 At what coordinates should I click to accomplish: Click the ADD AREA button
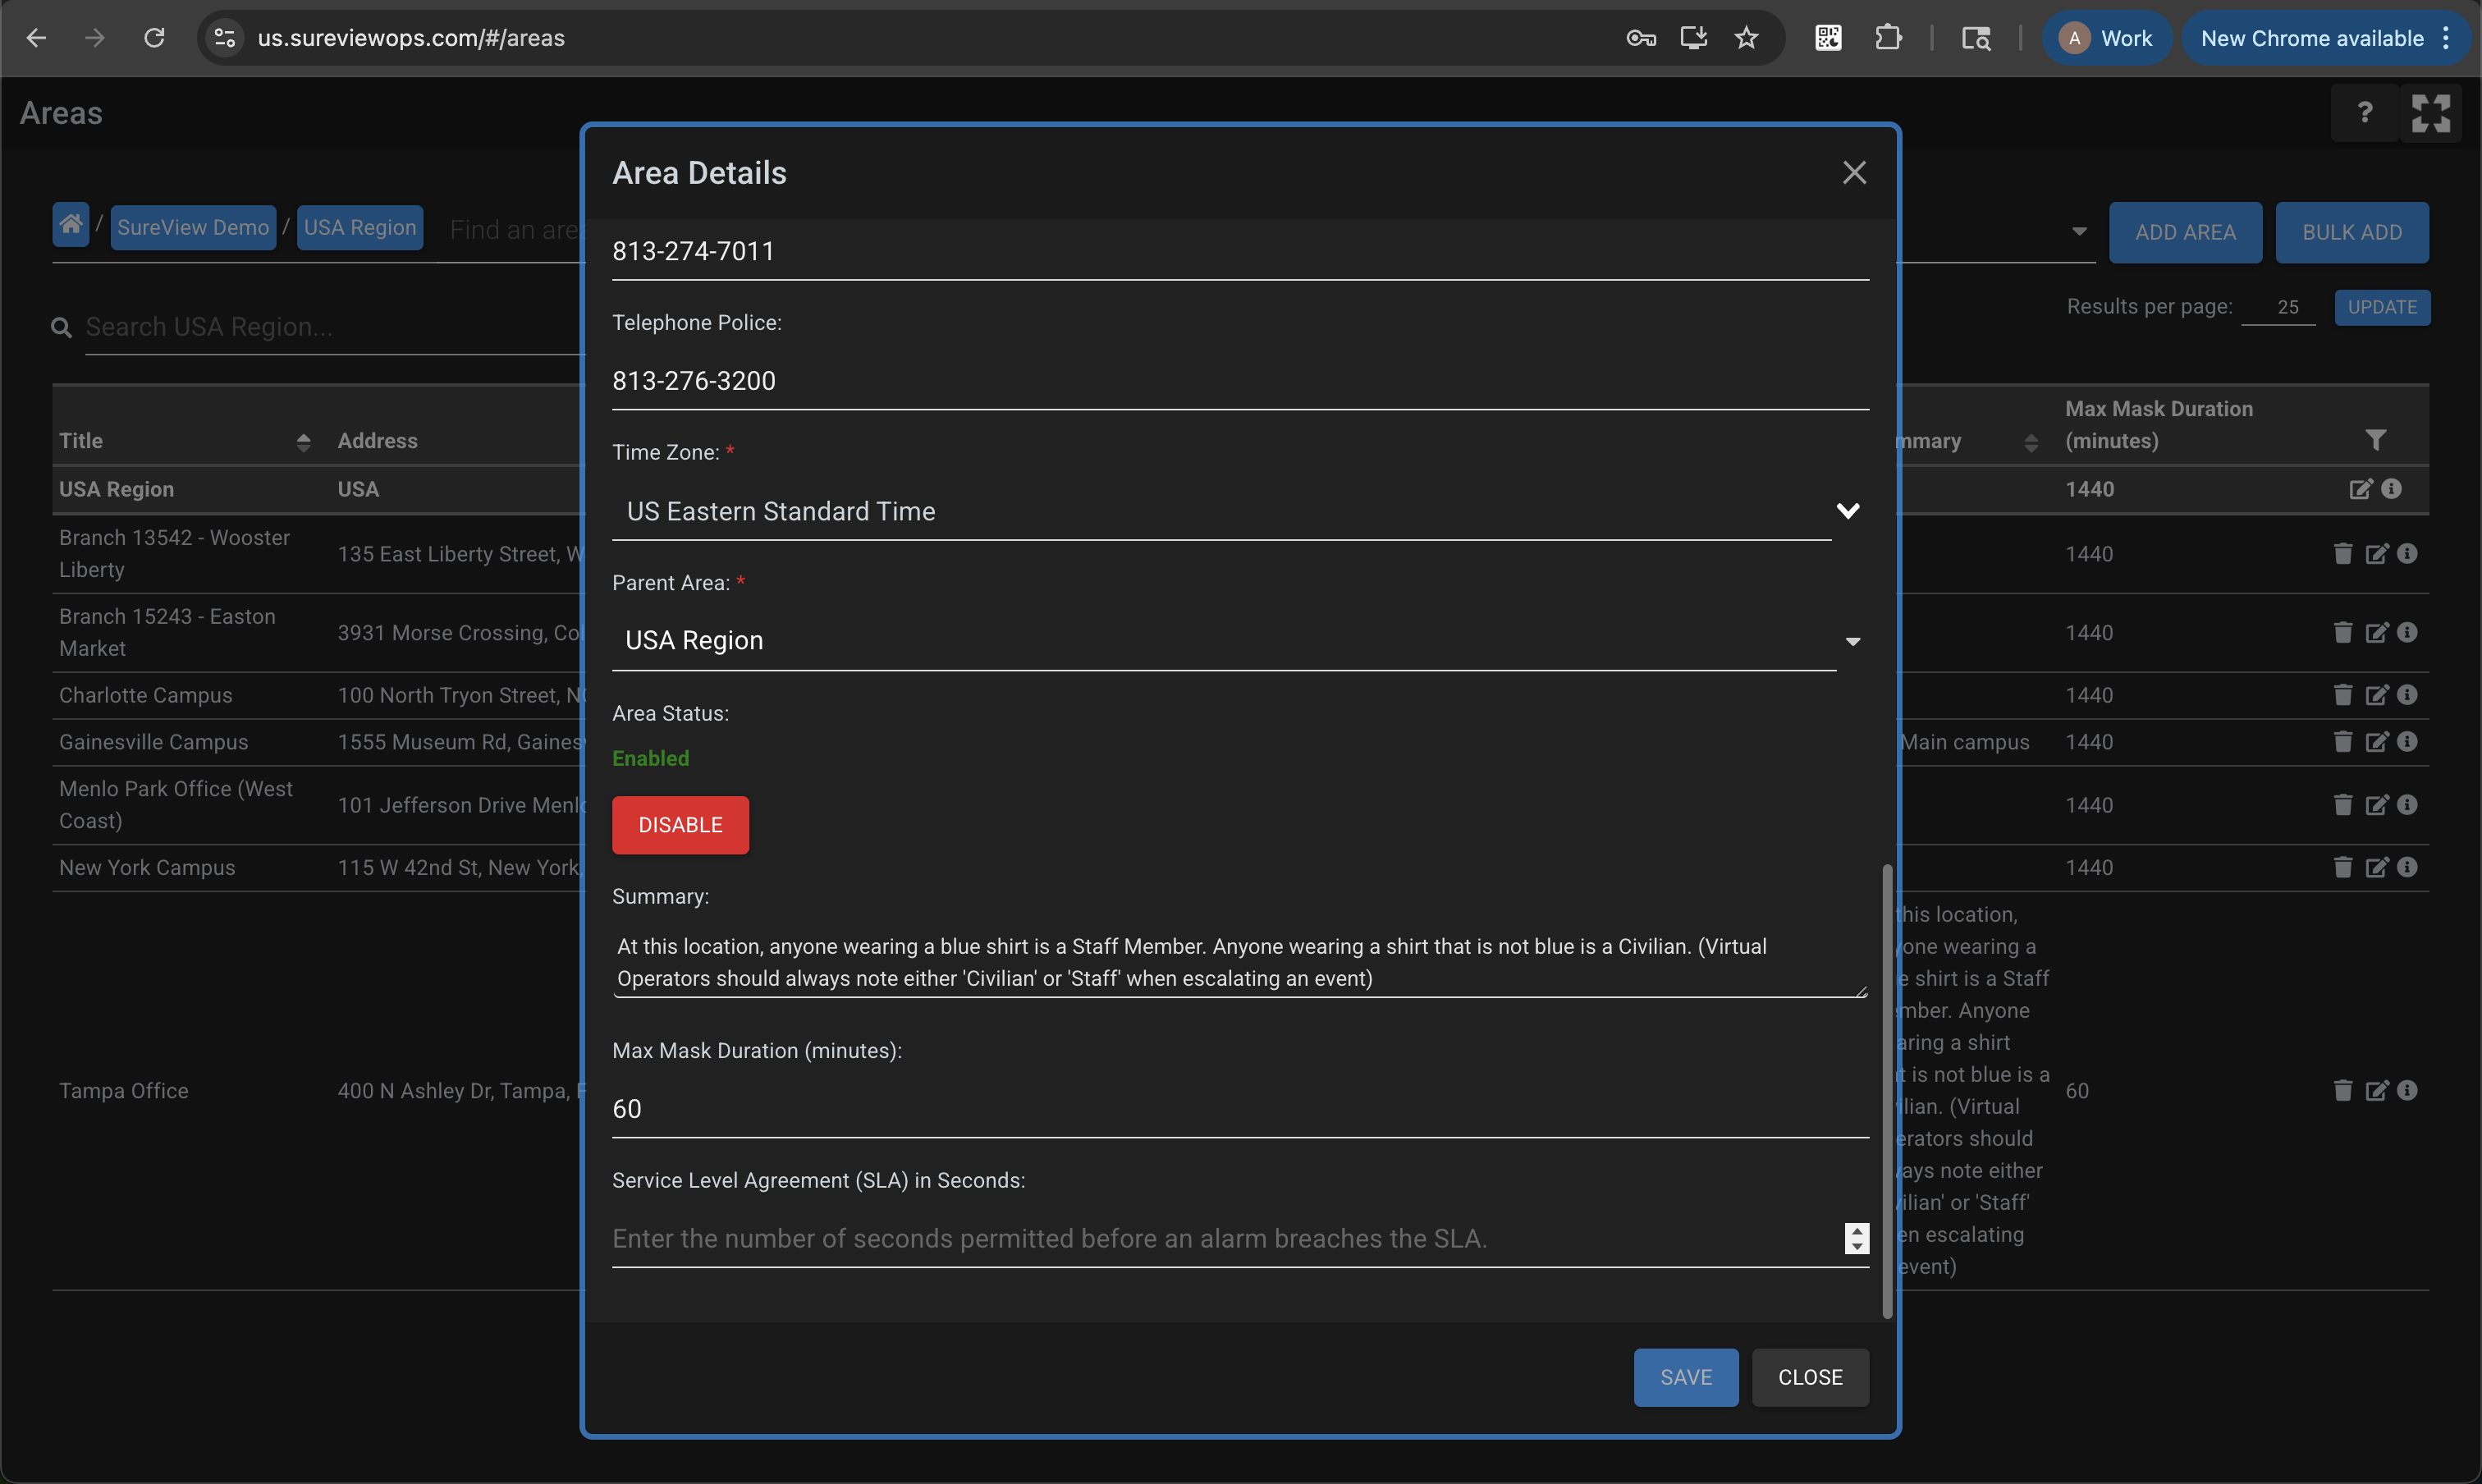(2185, 232)
